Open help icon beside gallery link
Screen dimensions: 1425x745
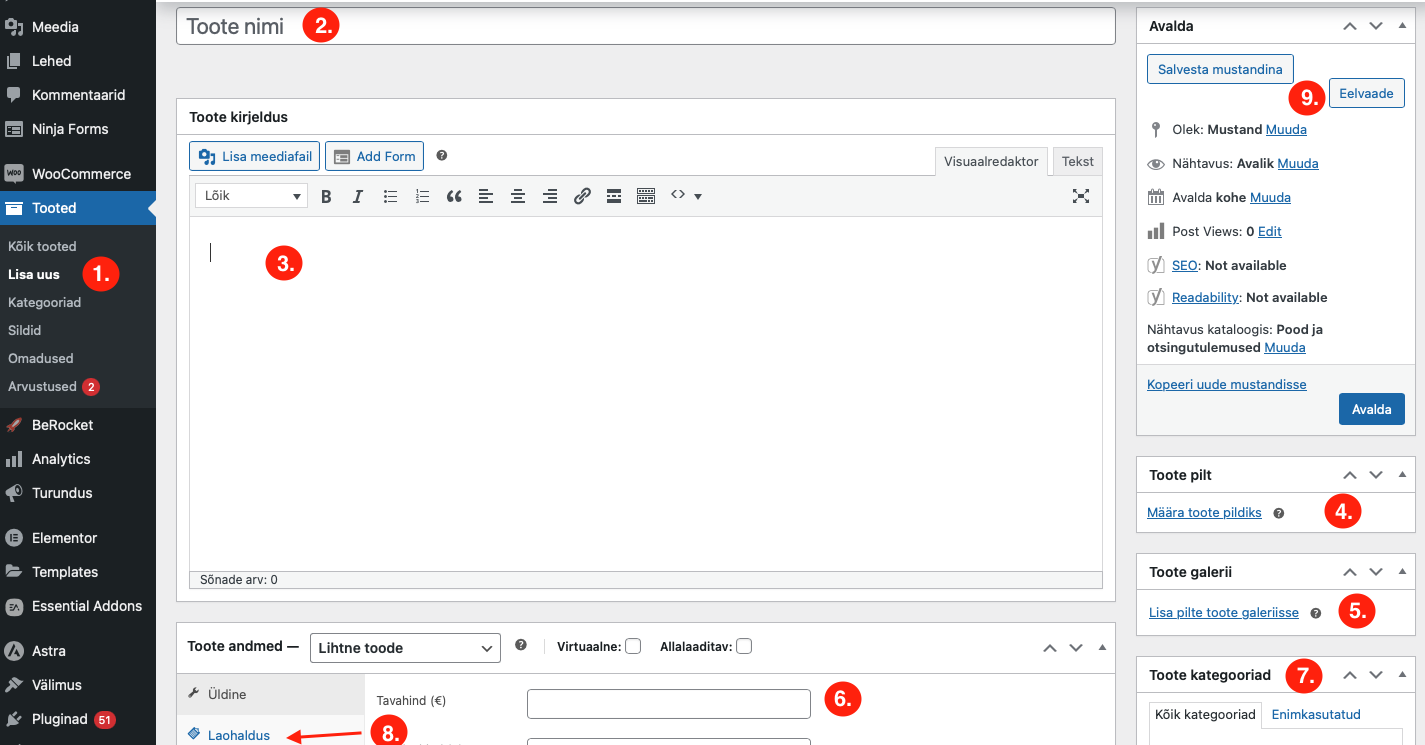[x=1316, y=613]
